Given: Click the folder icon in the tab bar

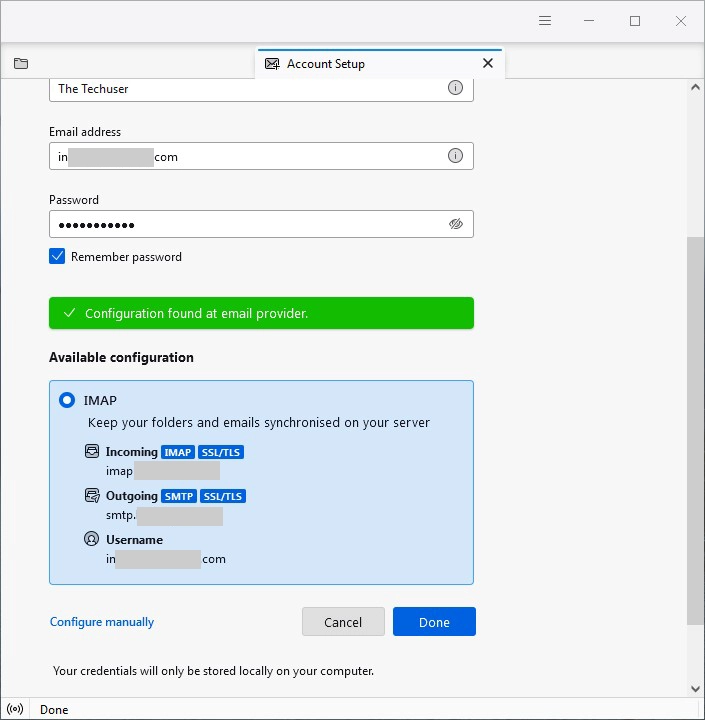Looking at the screenshot, I should pos(21,63).
